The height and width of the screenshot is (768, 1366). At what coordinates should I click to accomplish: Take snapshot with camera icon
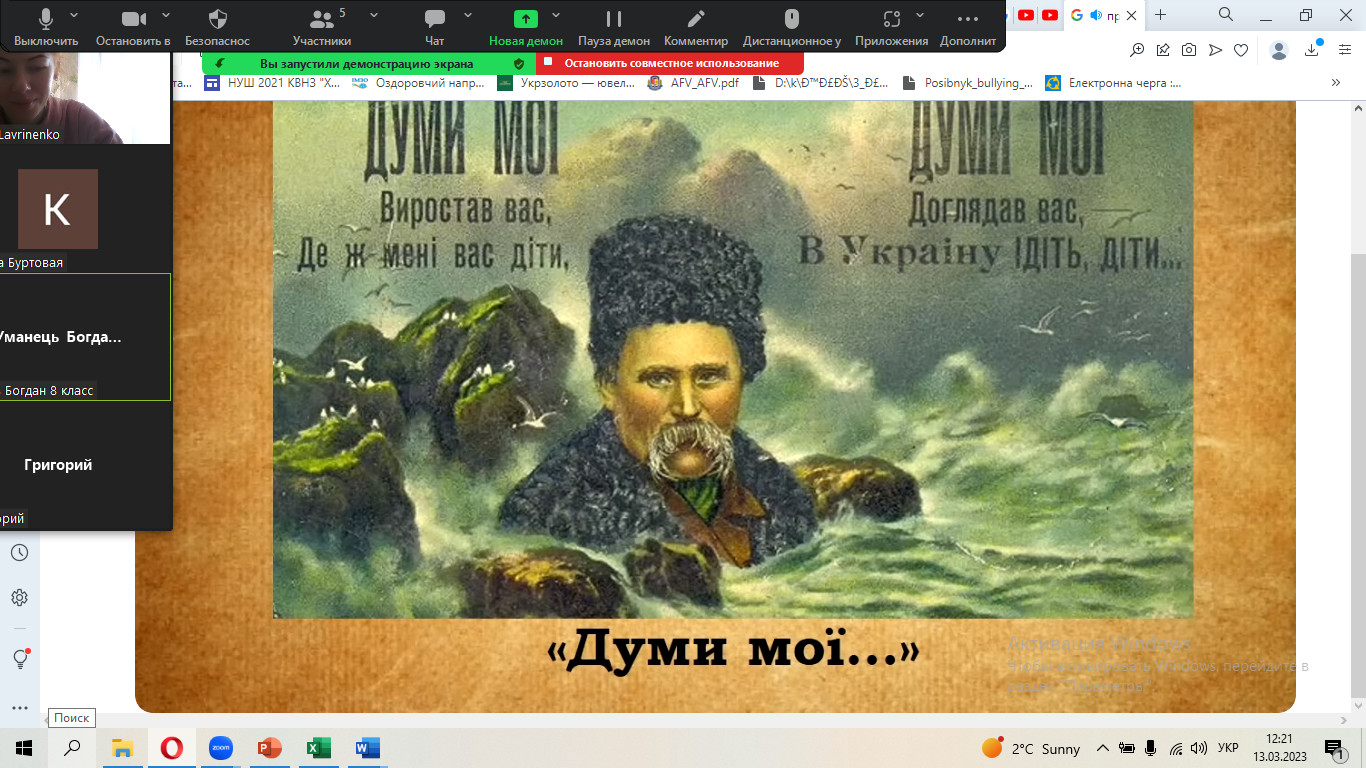coord(1189,50)
